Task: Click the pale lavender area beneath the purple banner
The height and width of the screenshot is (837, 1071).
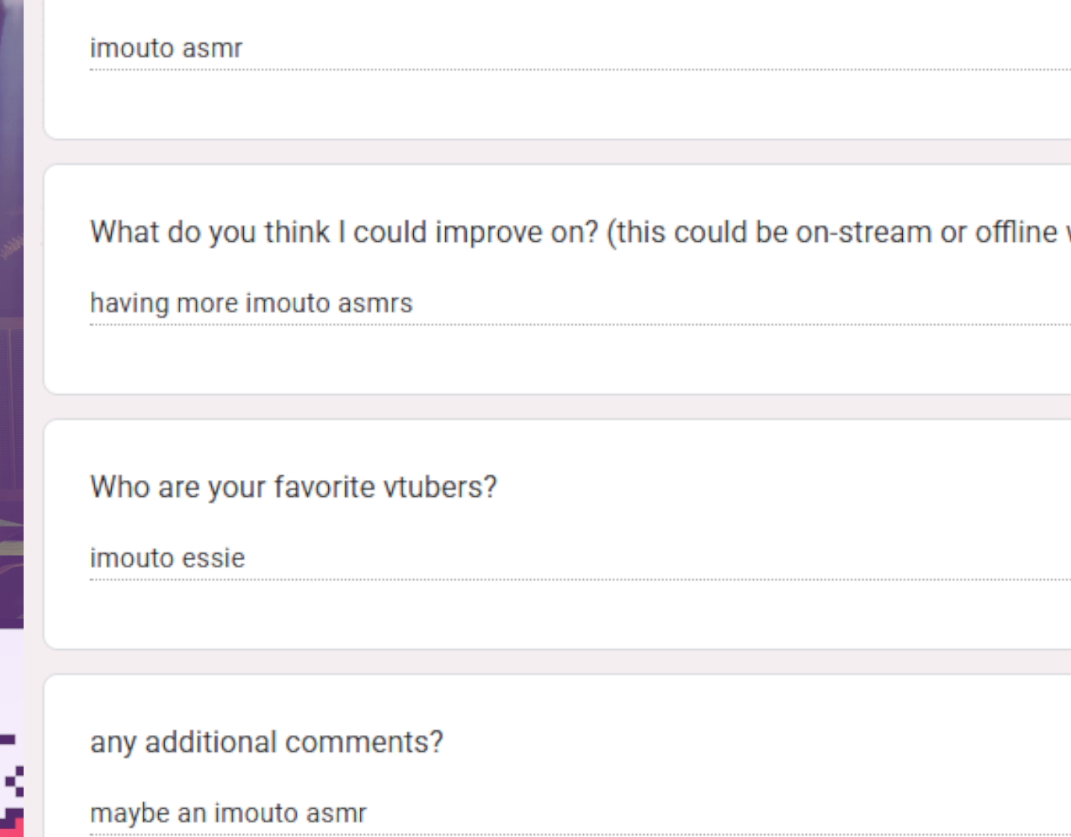Action: click(12, 680)
